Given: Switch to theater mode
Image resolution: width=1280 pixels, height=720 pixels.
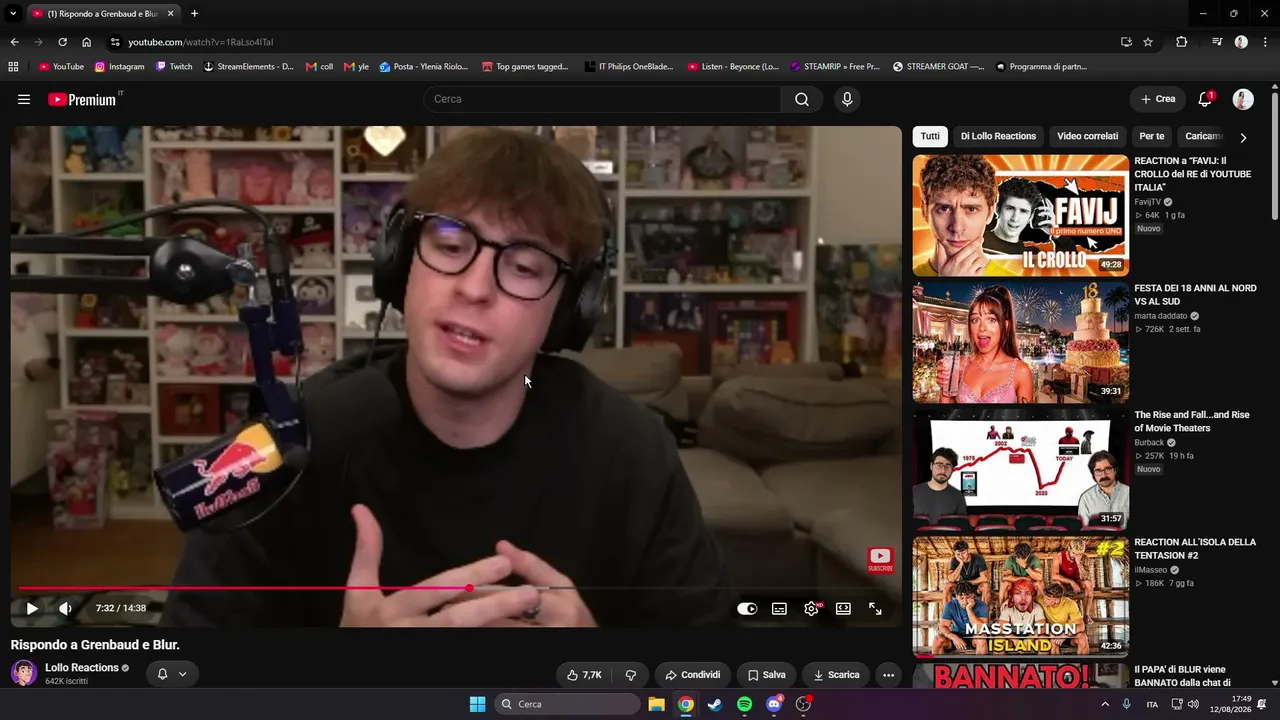Looking at the screenshot, I should click(843, 608).
